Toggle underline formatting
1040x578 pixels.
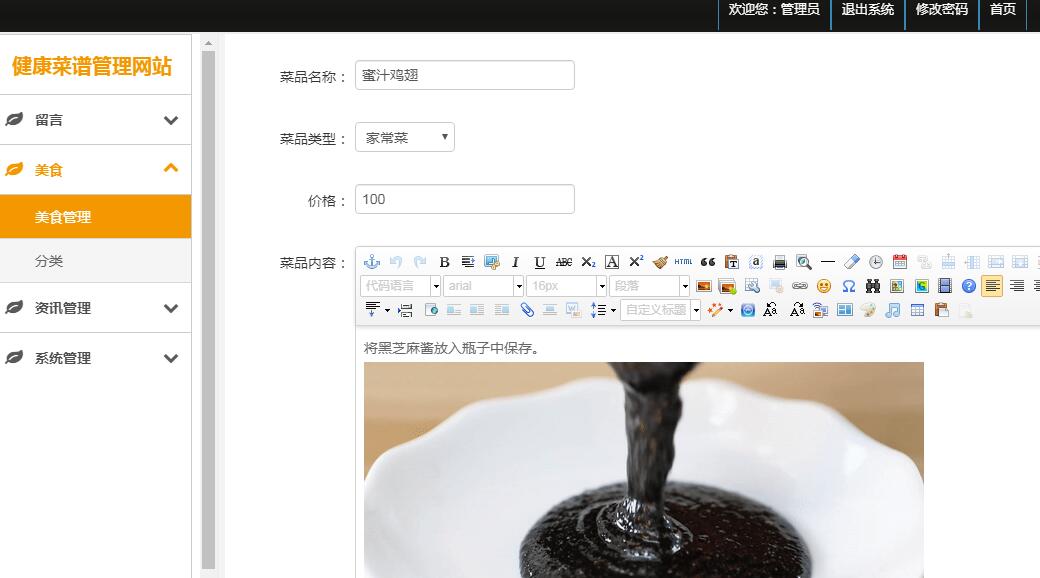coord(540,262)
